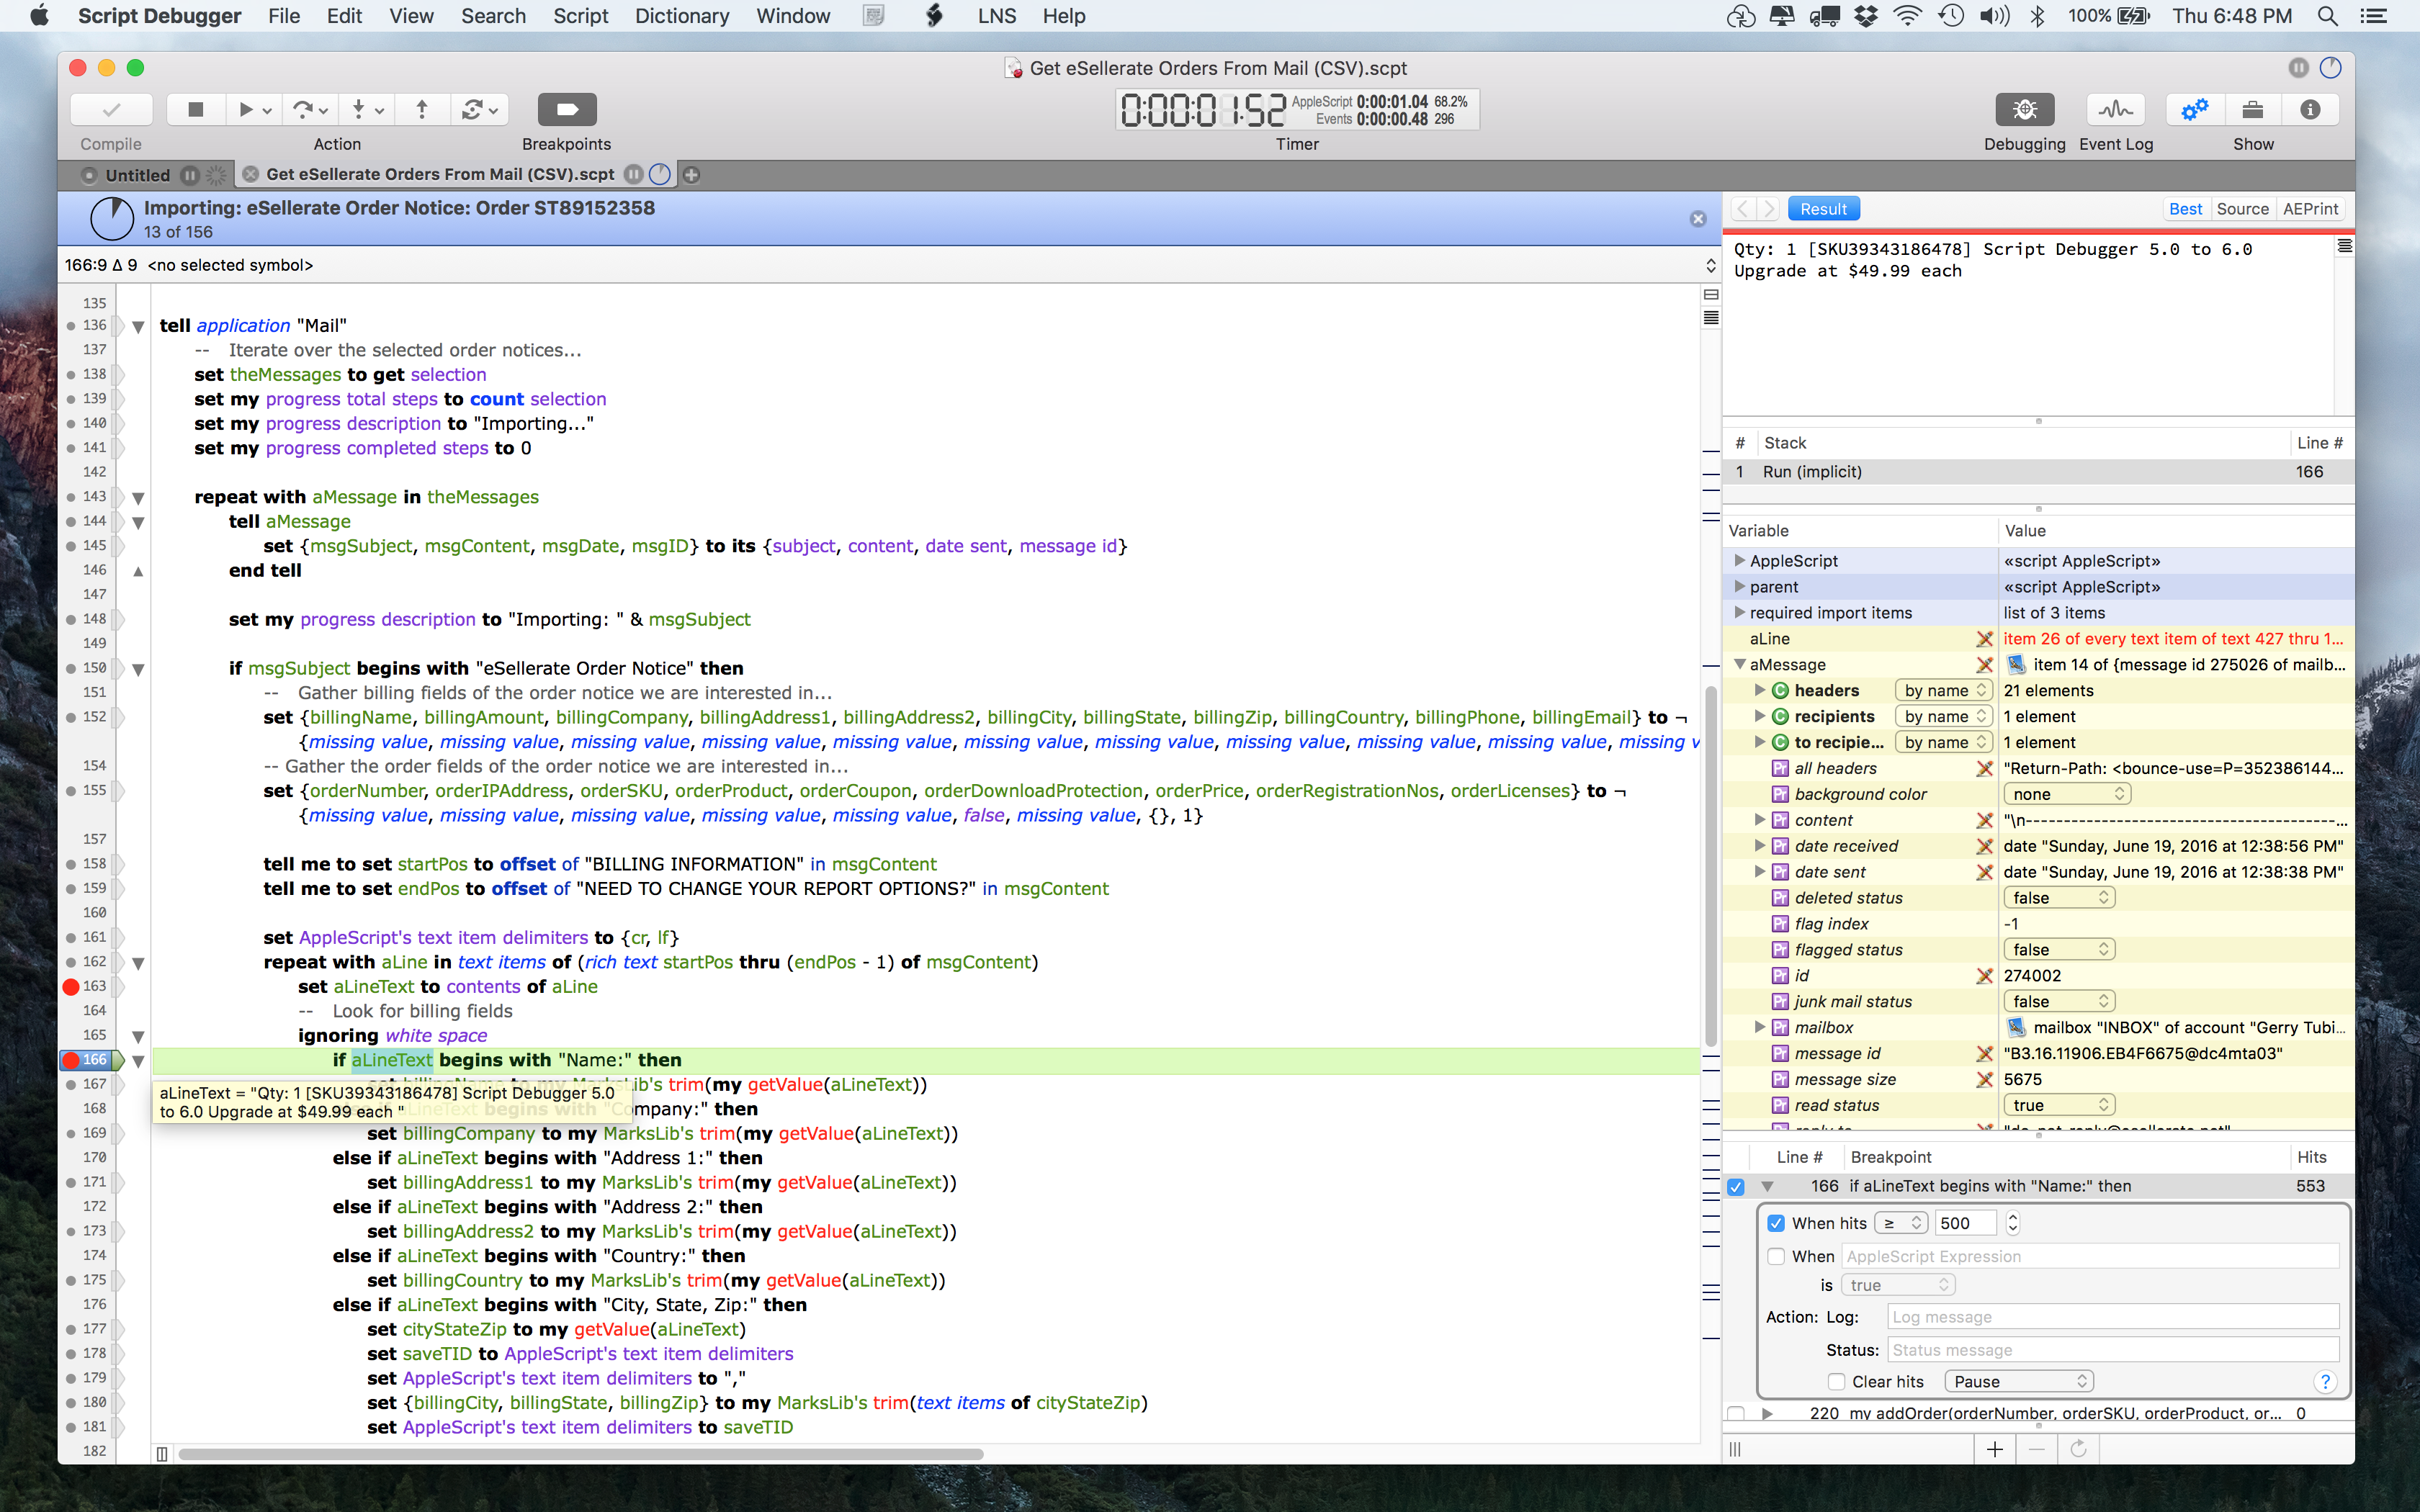Show the toolbox panel icon
Screen dimensions: 2420x1512
tap(2252, 109)
